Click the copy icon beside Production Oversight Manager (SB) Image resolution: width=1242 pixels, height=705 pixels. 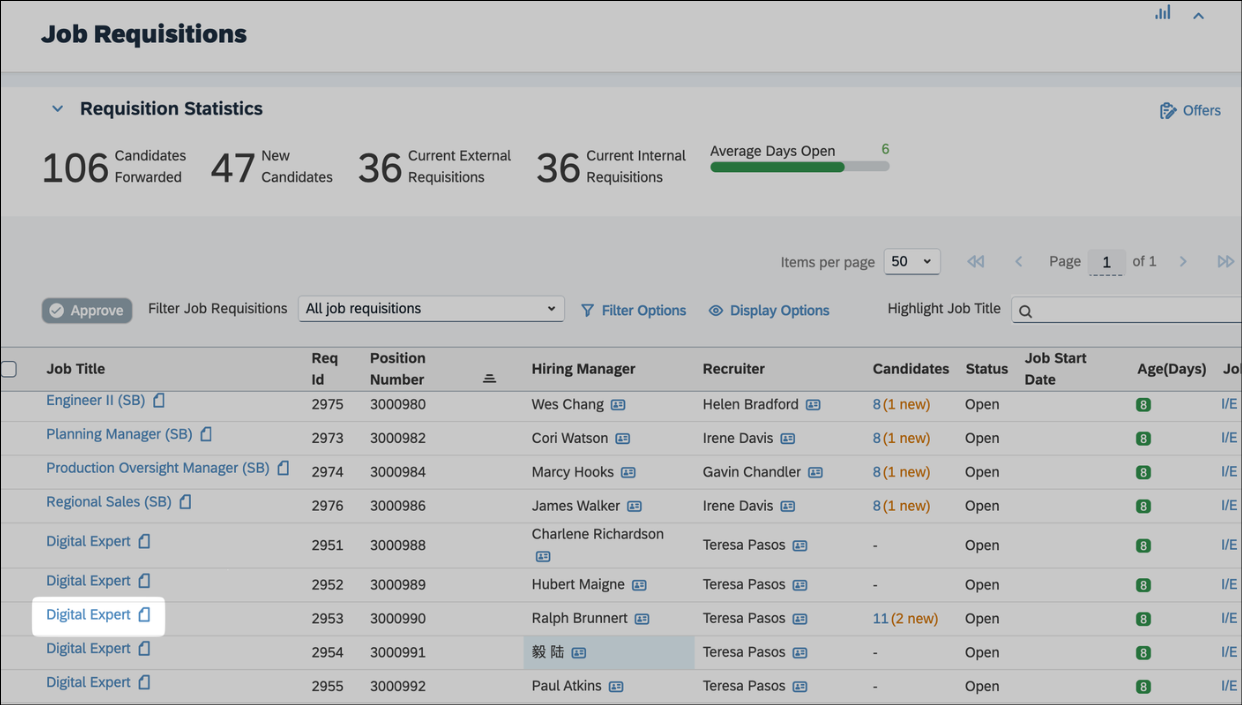click(283, 468)
